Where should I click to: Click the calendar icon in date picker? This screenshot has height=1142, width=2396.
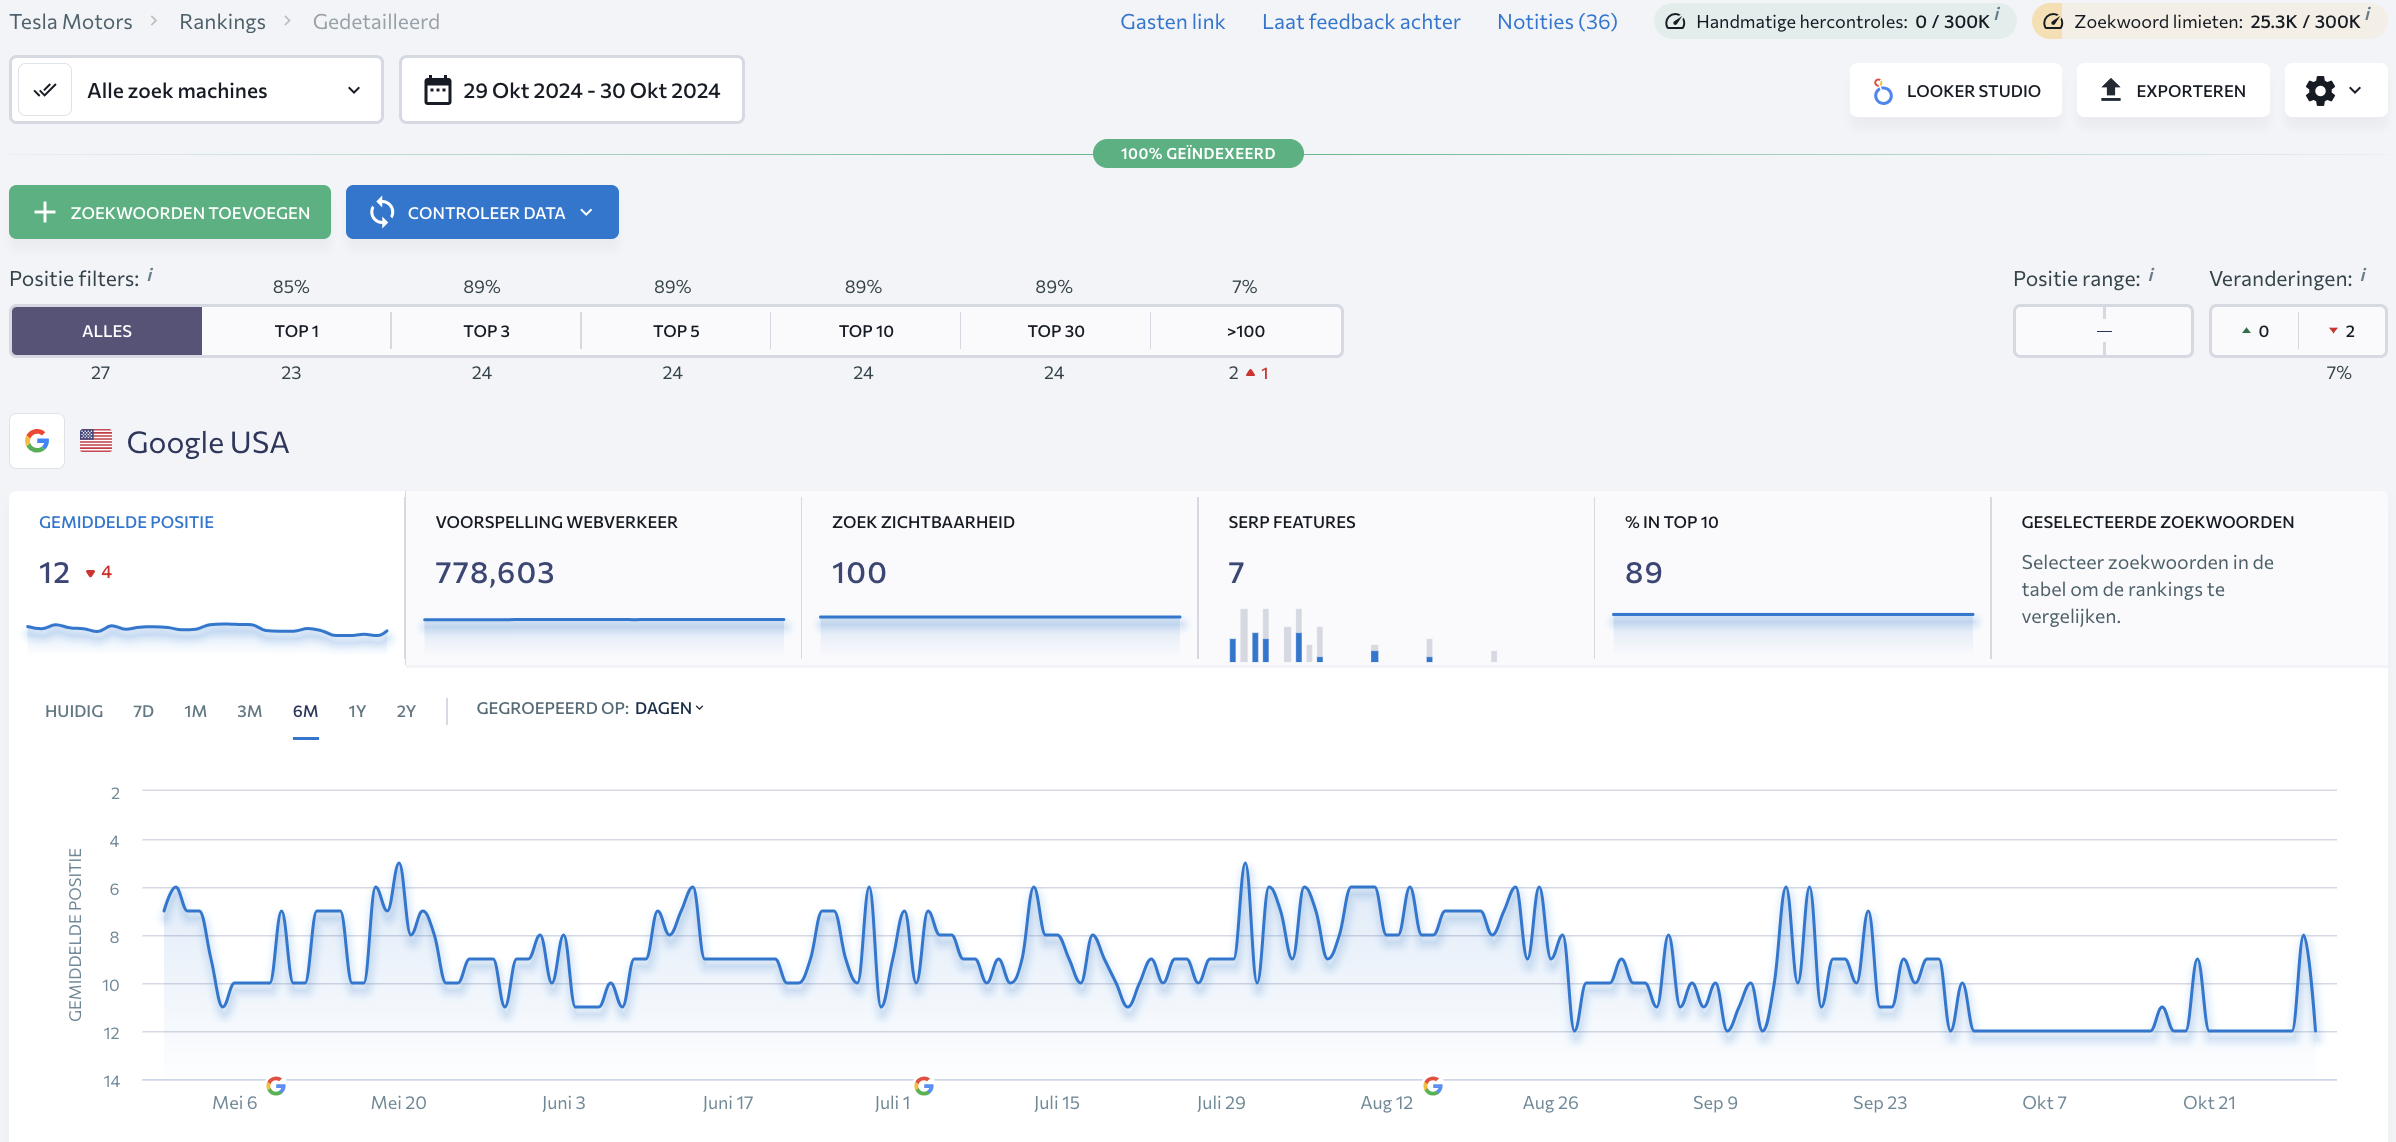click(x=437, y=90)
